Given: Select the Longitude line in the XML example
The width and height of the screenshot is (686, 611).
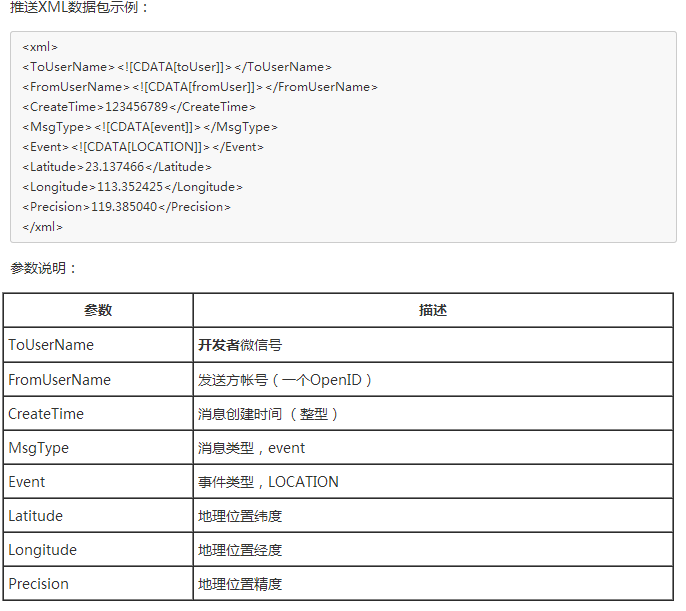Looking at the screenshot, I should (x=132, y=187).
